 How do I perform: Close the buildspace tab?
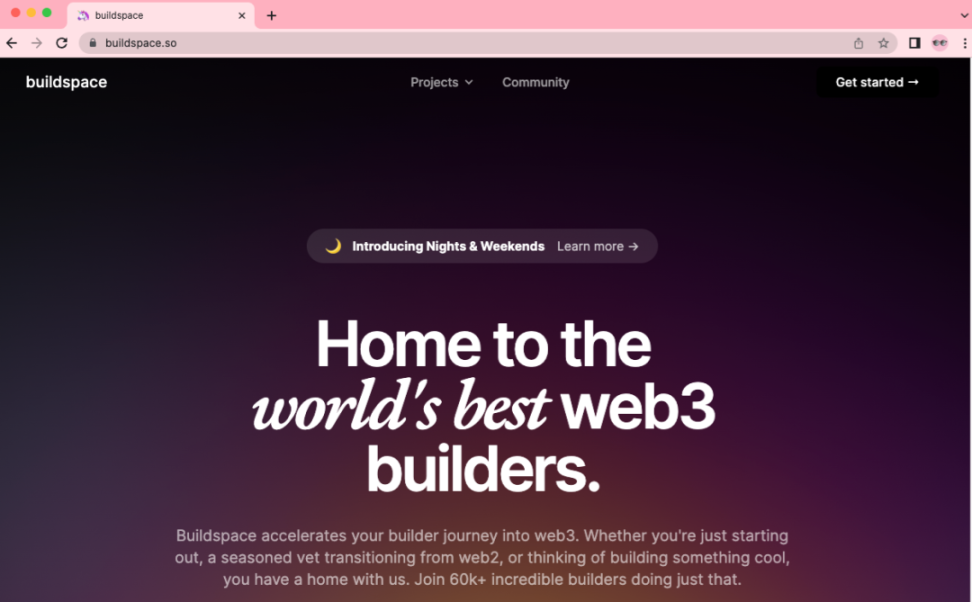pos(242,15)
